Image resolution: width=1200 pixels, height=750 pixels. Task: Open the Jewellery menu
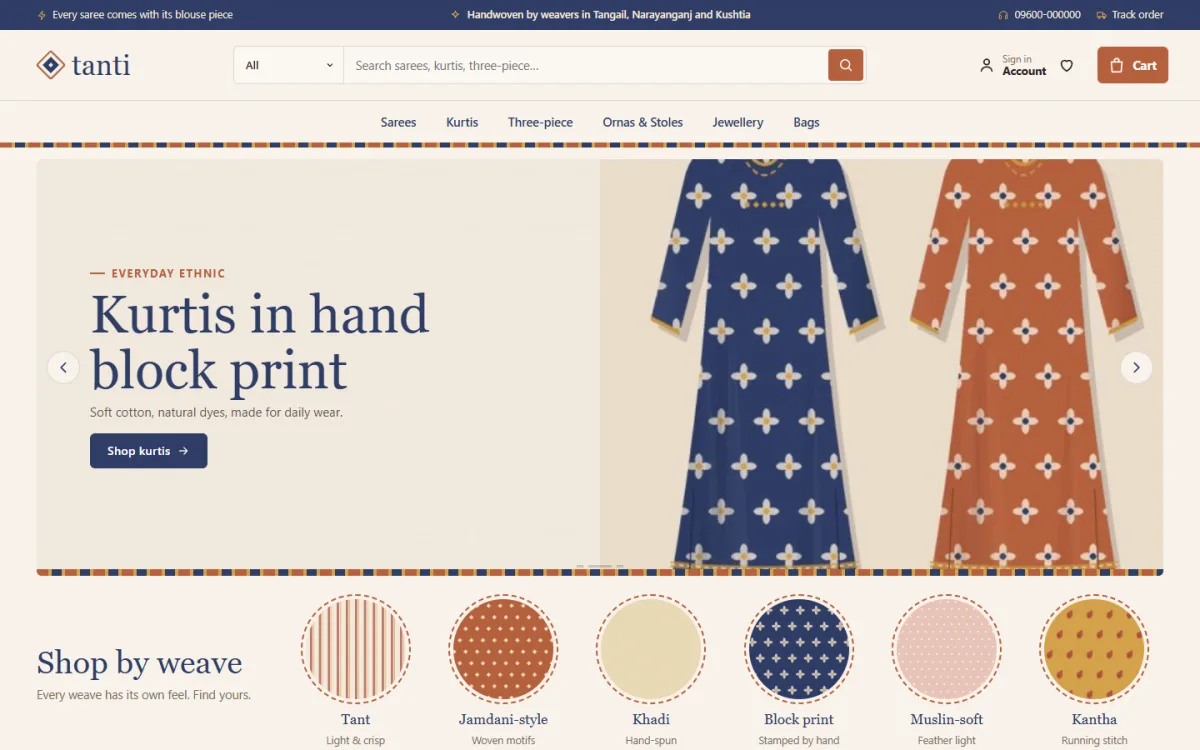tap(738, 122)
